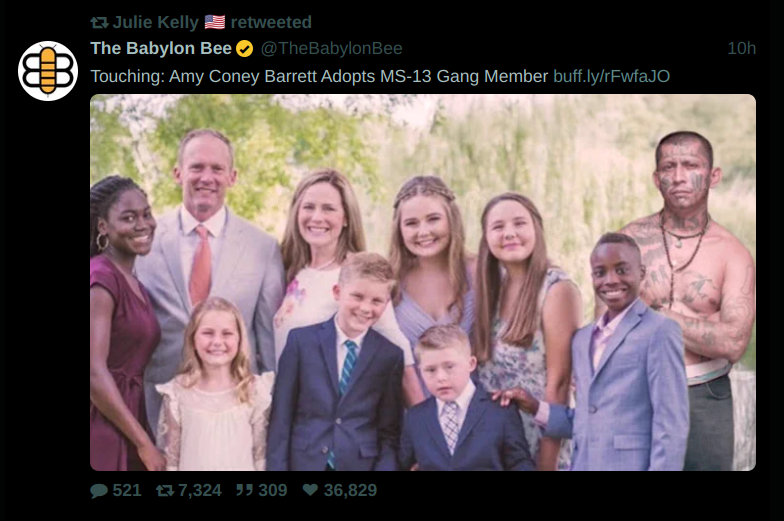Click the 36,829 likes count
Screen dimensions: 784x521
[x=349, y=490]
